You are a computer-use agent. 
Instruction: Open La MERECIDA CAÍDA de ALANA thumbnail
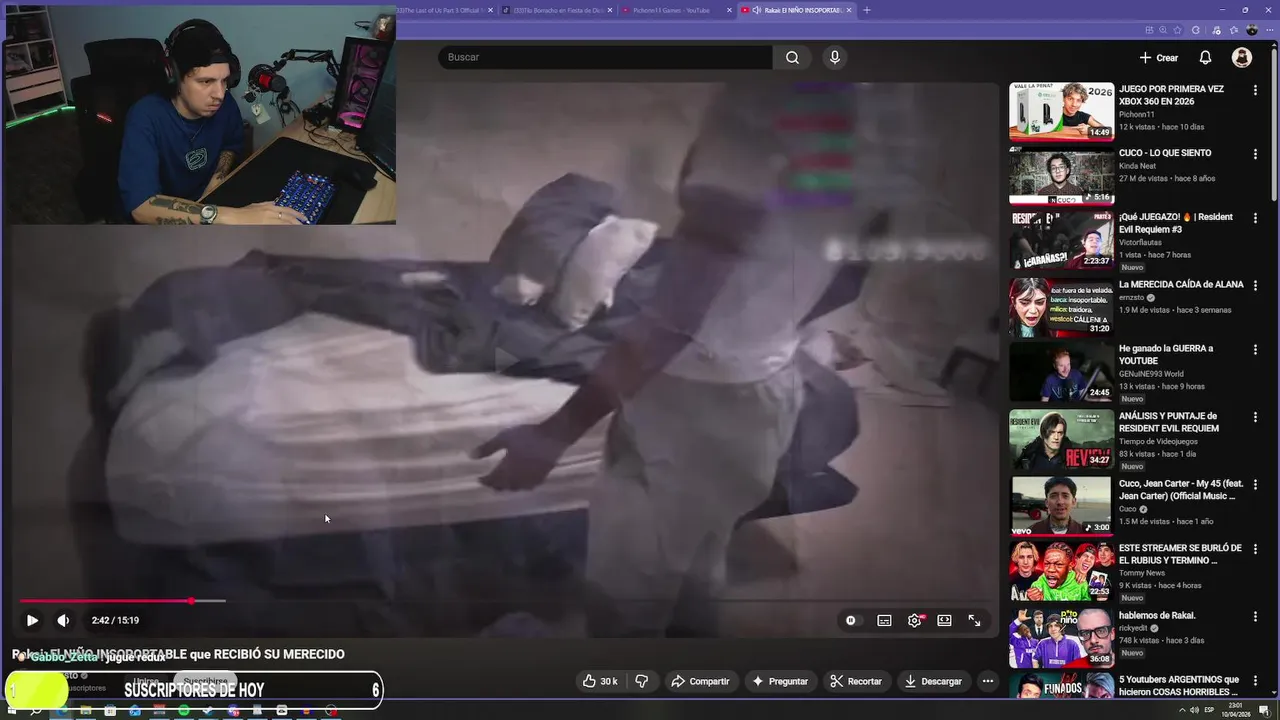(x=1061, y=307)
